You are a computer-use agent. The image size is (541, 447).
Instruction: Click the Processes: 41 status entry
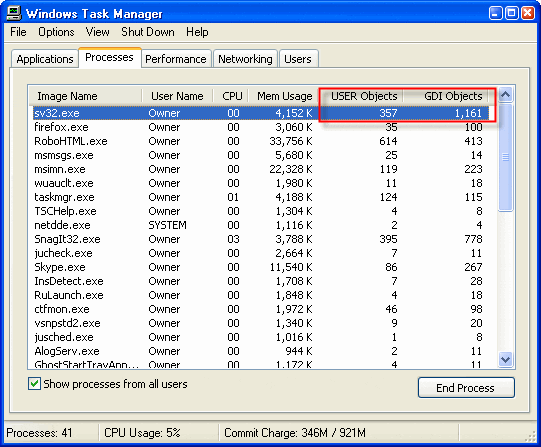coord(39,433)
